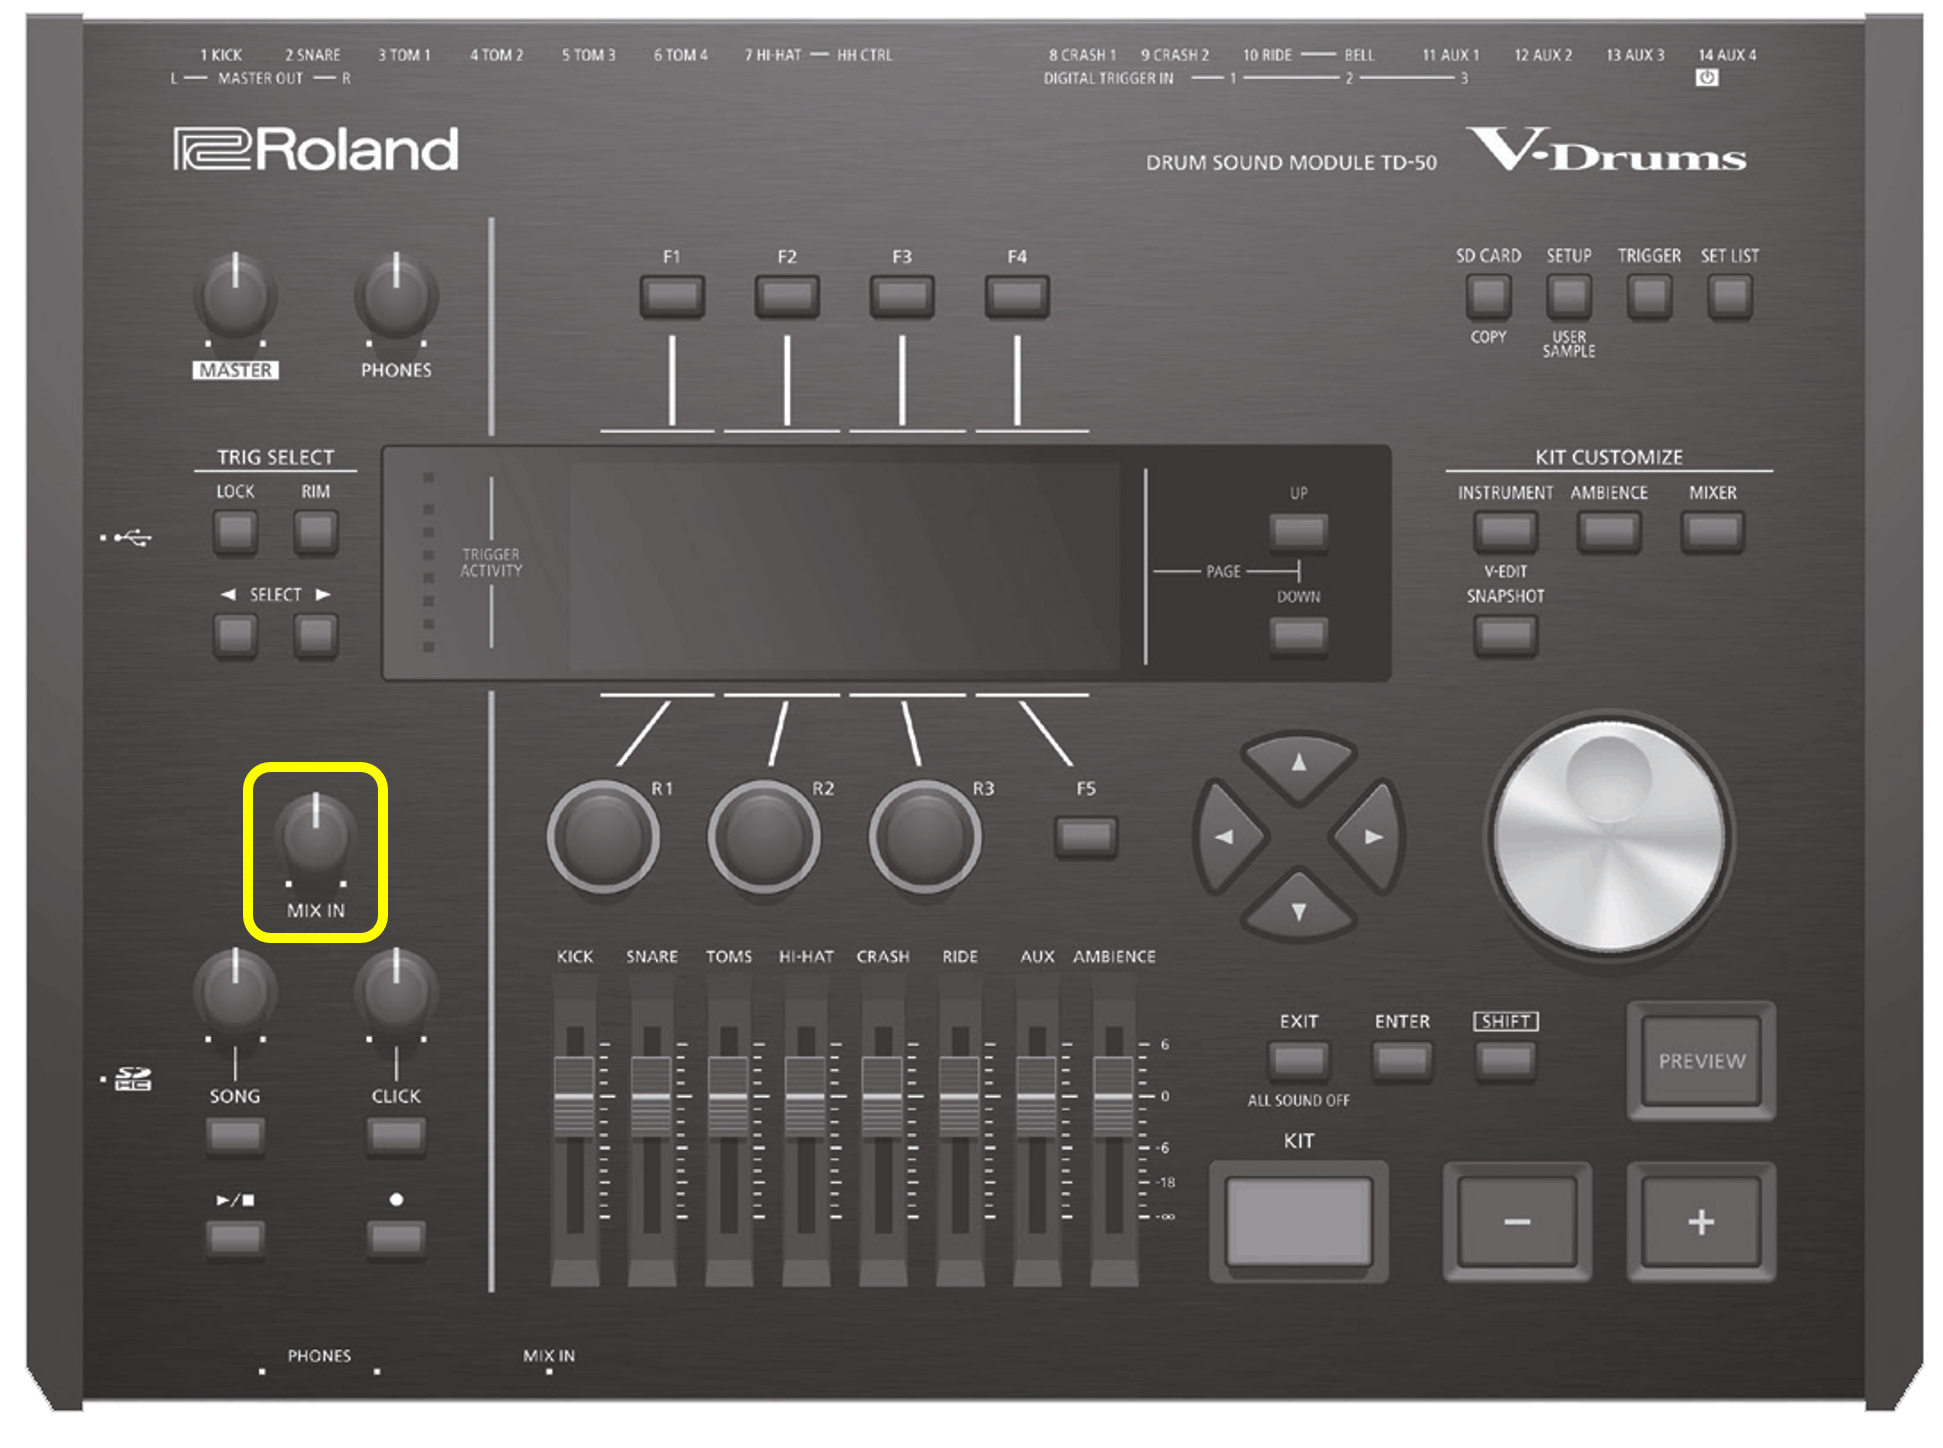Open the CLICK settings button
The width and height of the screenshot is (1943, 1448).
(x=396, y=1136)
